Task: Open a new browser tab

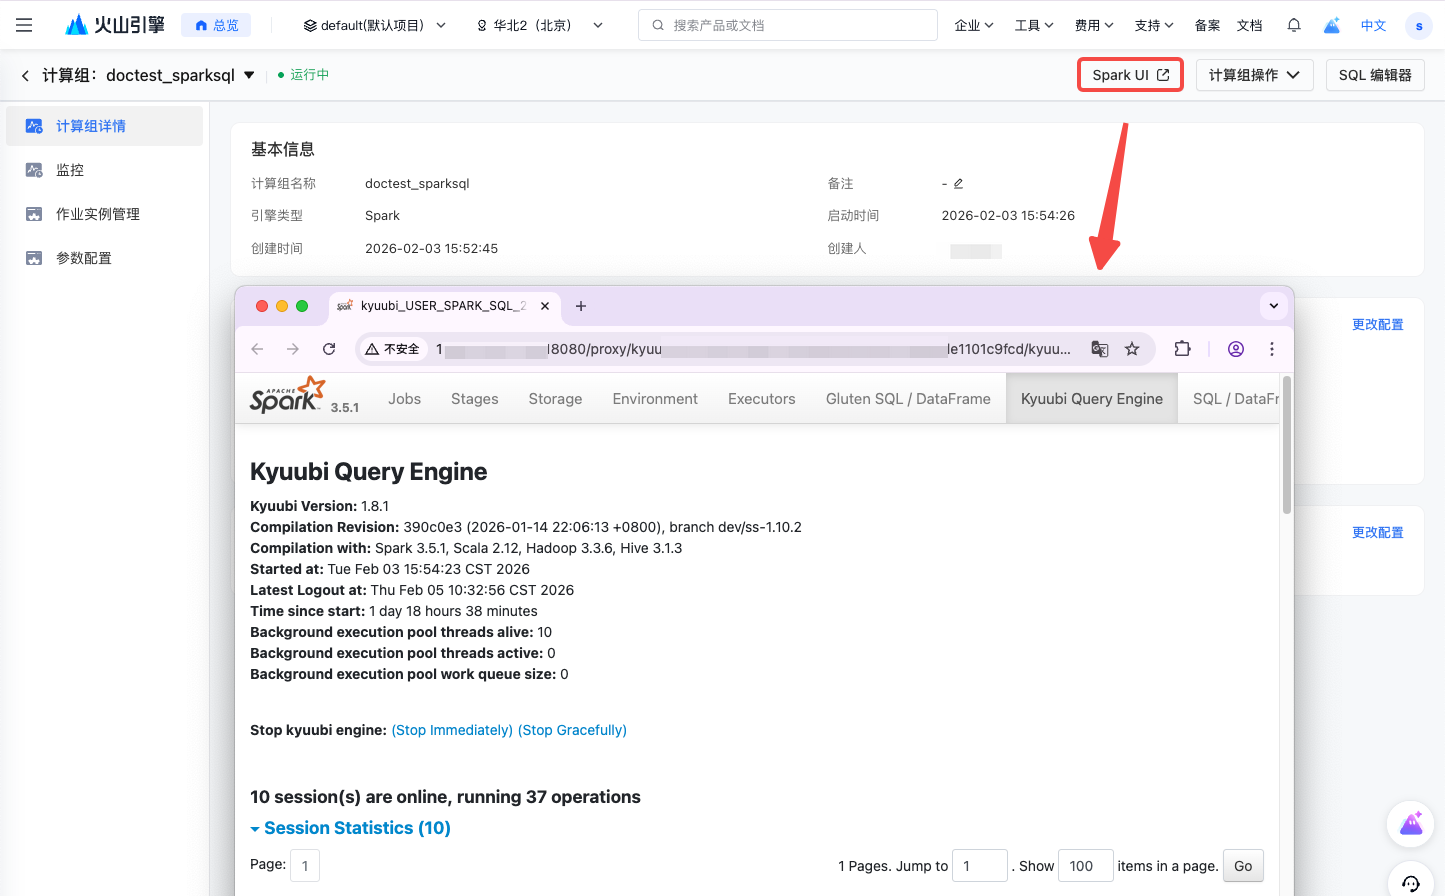Action: click(x=581, y=306)
